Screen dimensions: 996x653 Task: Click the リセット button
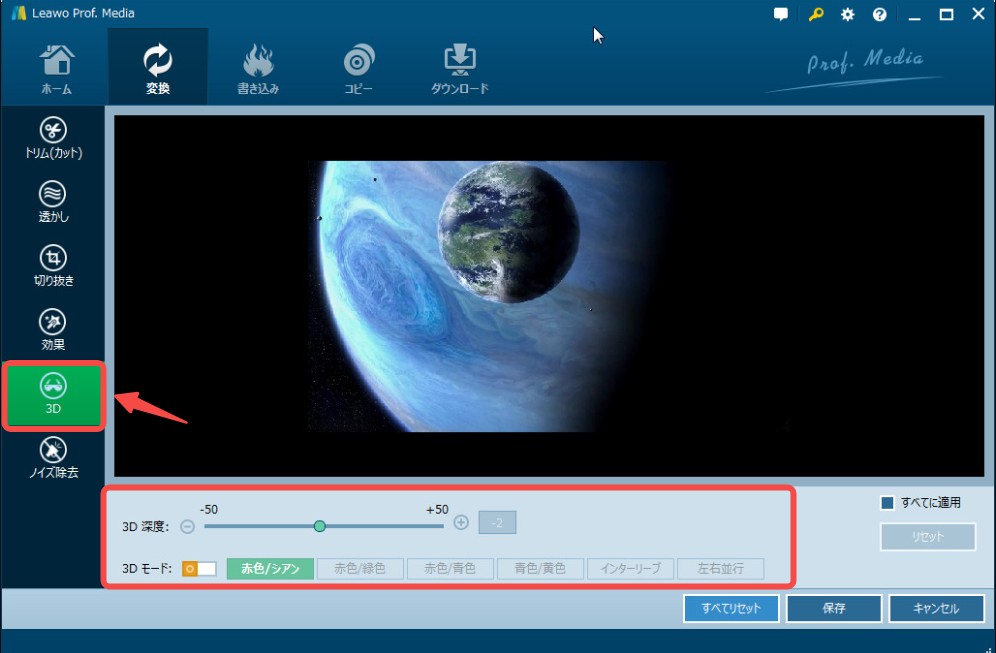(928, 537)
